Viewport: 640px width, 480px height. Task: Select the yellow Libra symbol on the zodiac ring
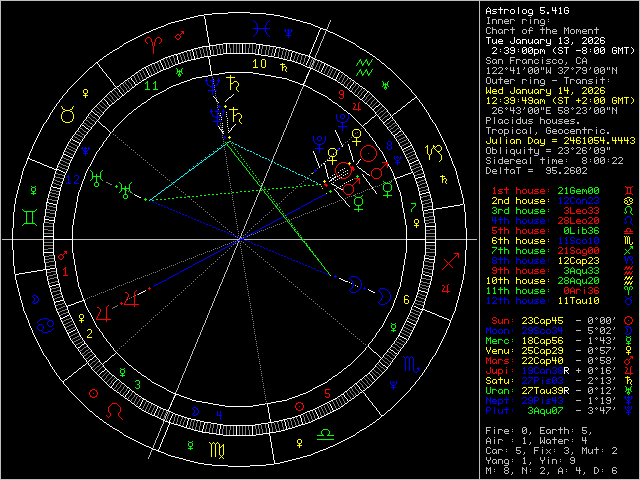[x=326, y=437]
